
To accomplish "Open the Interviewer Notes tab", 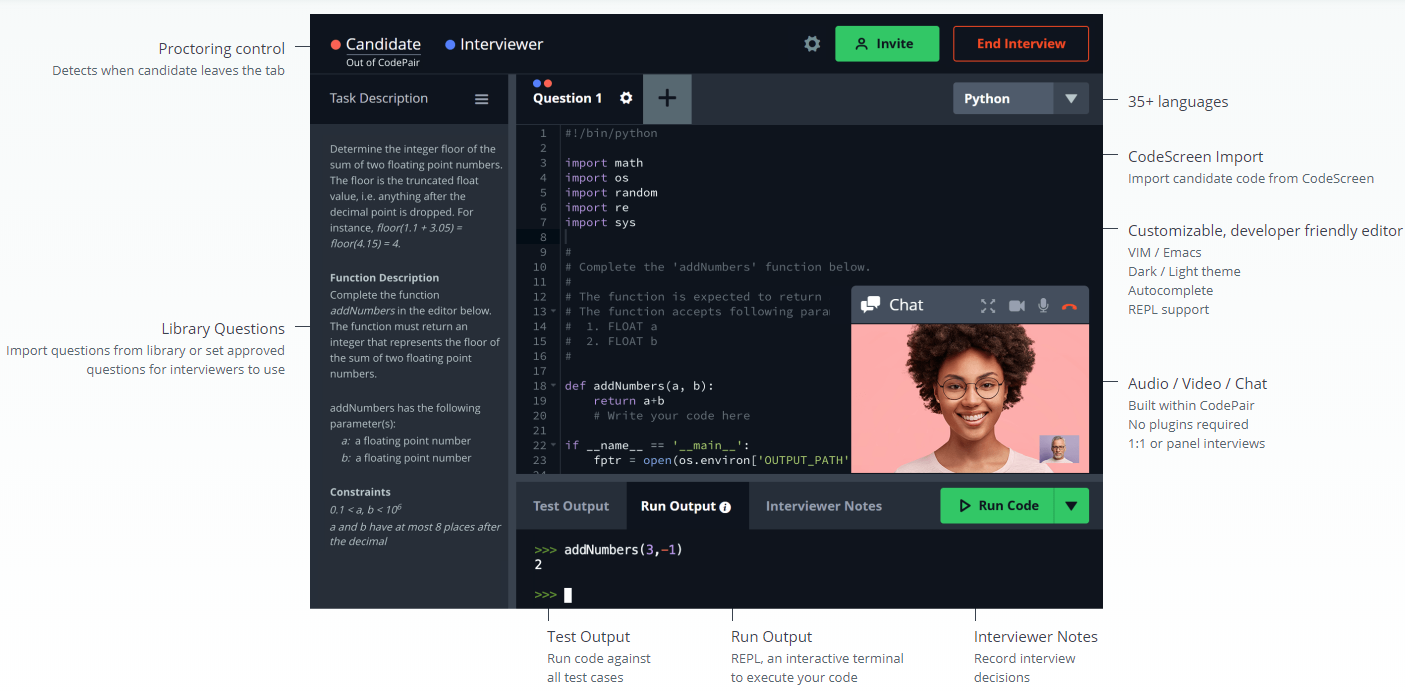I will click(x=824, y=506).
